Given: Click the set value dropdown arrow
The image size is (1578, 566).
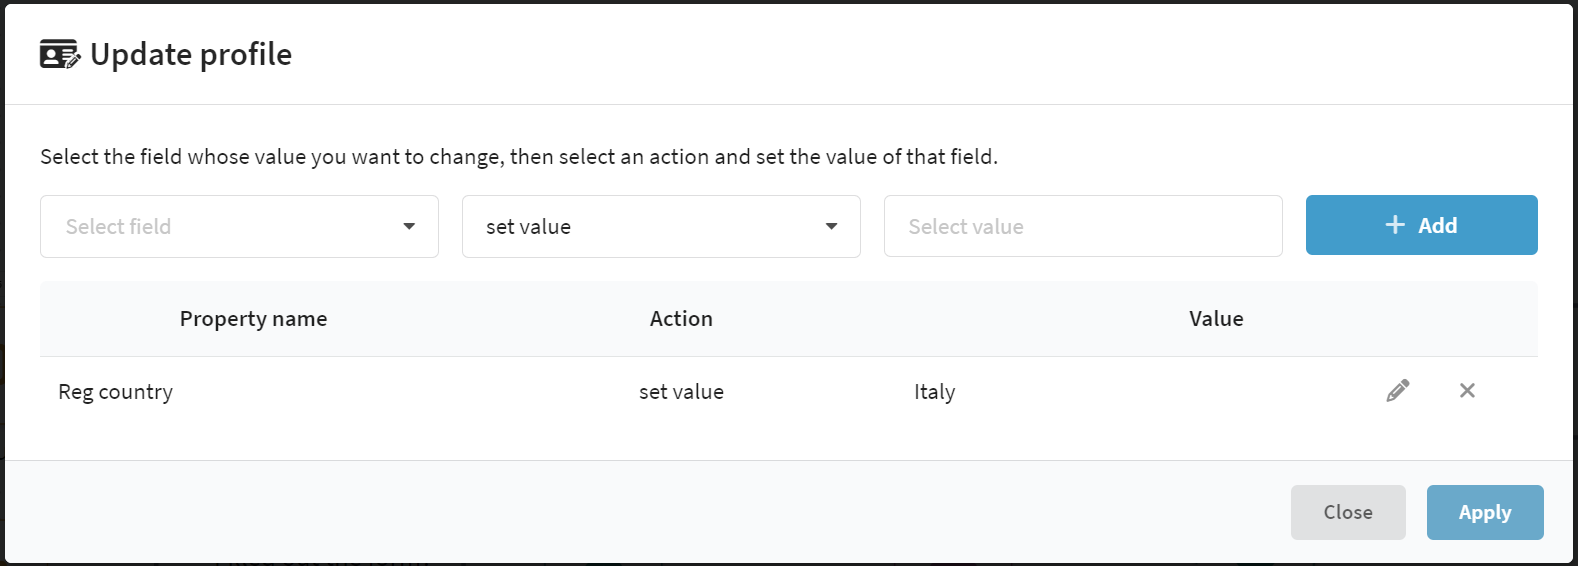Looking at the screenshot, I should (831, 226).
